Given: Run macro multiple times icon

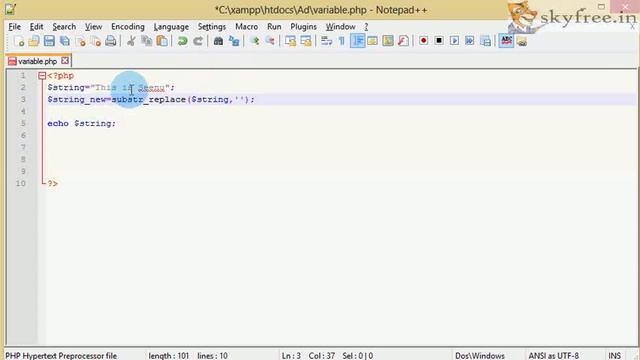Looking at the screenshot, I should click(x=470, y=41).
